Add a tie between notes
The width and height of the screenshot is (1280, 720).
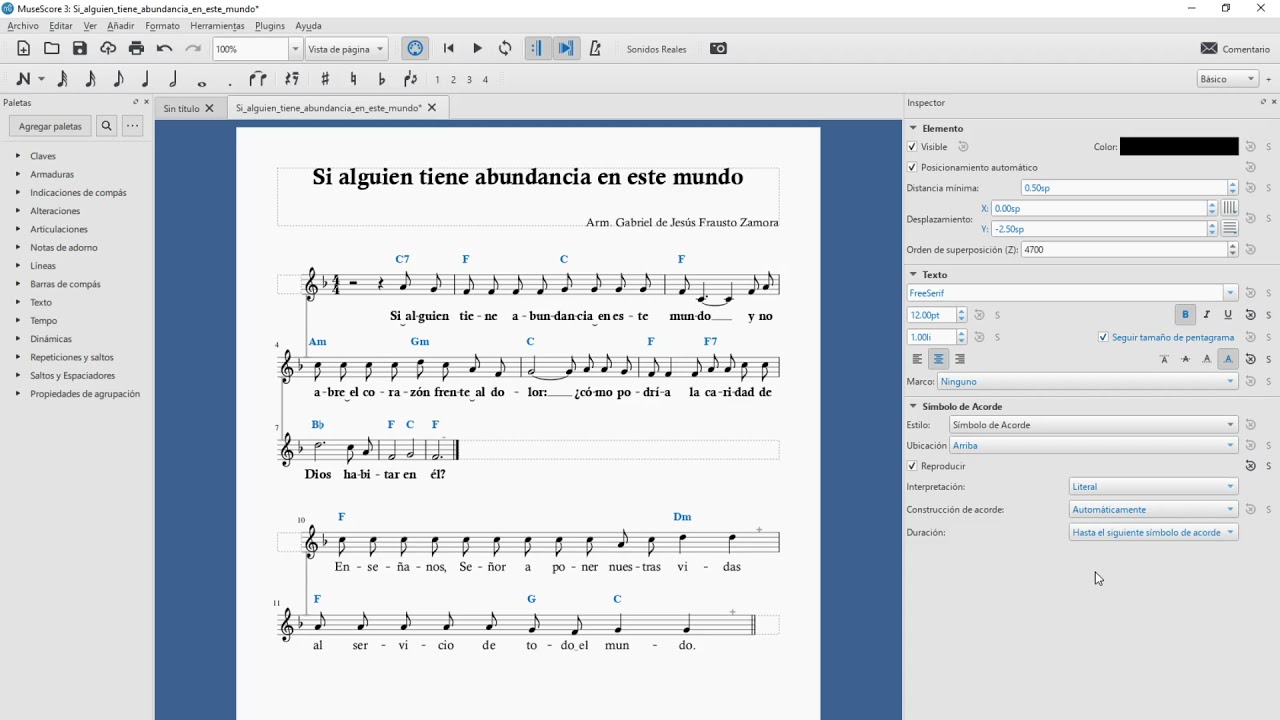[258, 79]
